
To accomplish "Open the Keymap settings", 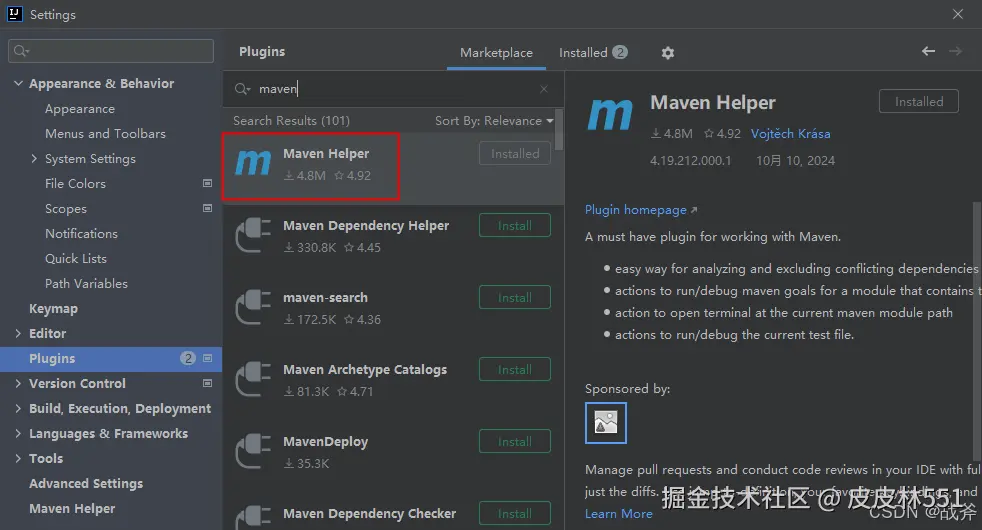I will (x=53, y=309).
